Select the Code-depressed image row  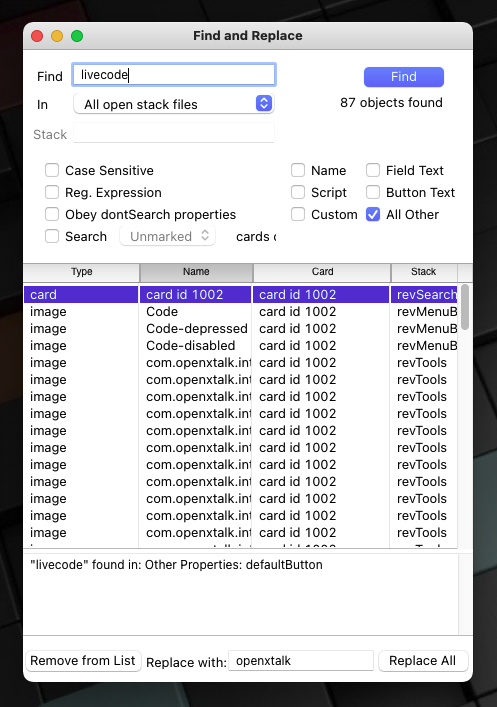(x=240, y=329)
